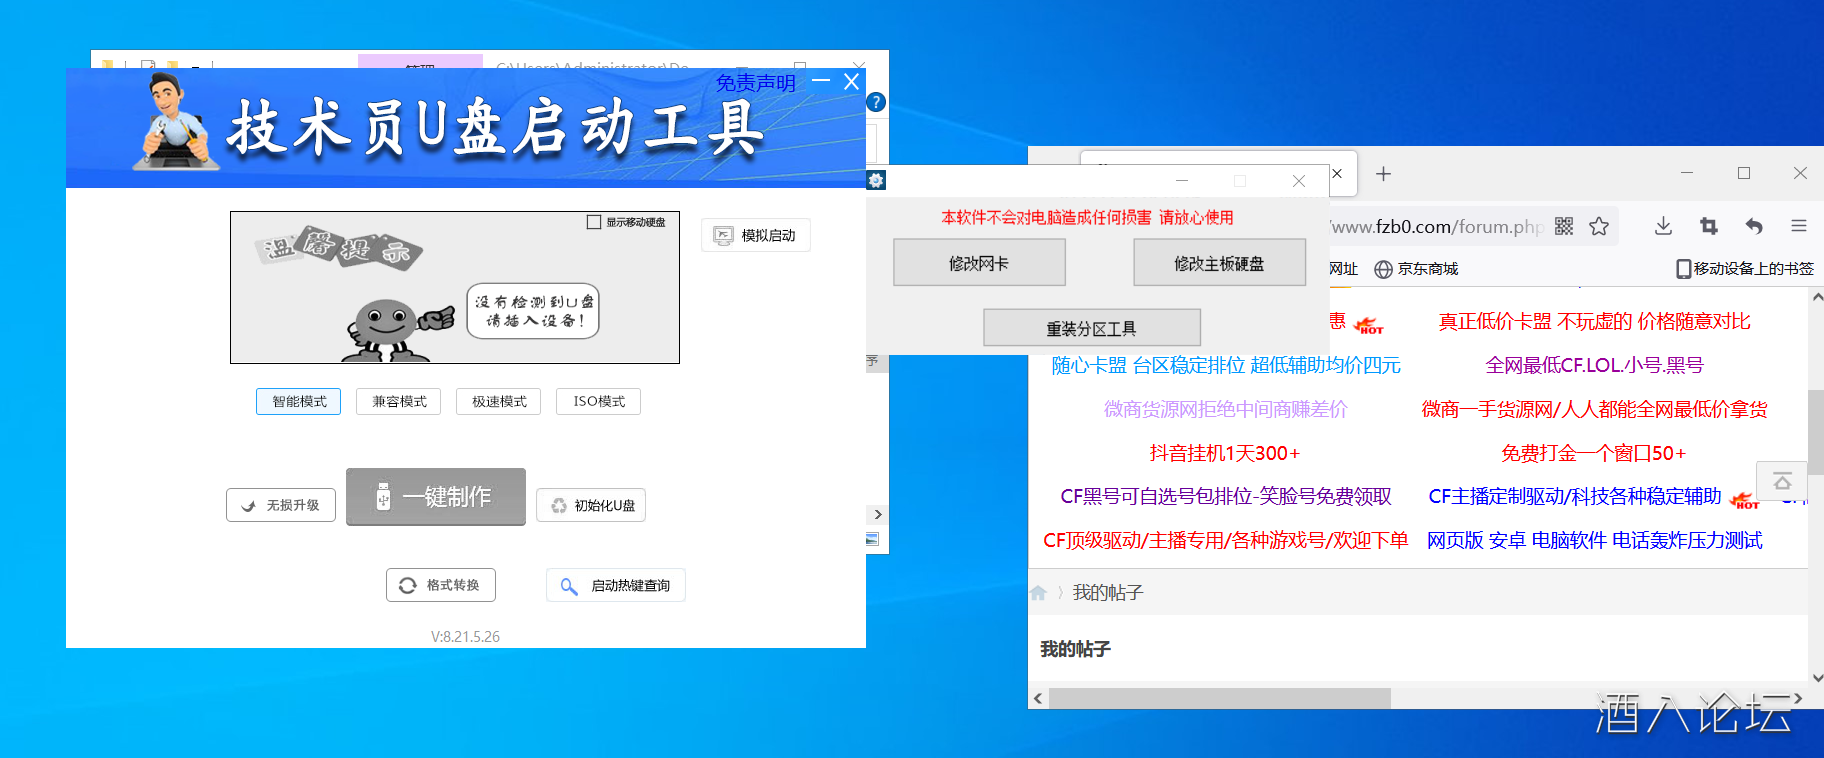1824x758 pixels.
Task: Minimize the U盘启动工具 window
Action: coord(821,80)
